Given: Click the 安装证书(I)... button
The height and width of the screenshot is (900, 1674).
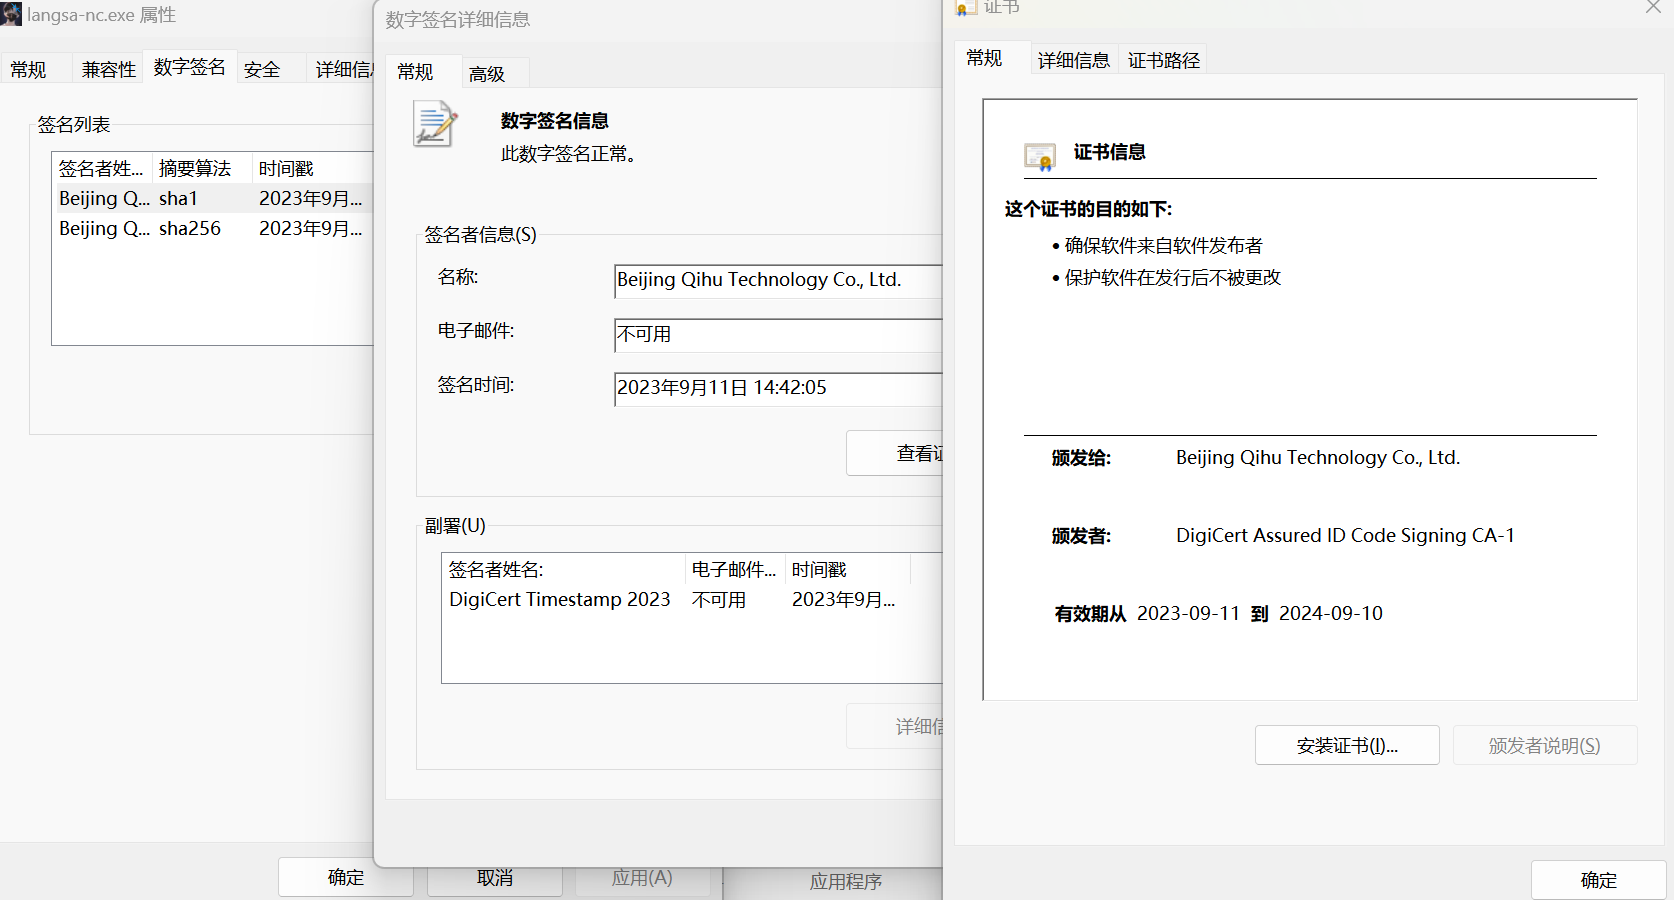Looking at the screenshot, I should (1347, 745).
